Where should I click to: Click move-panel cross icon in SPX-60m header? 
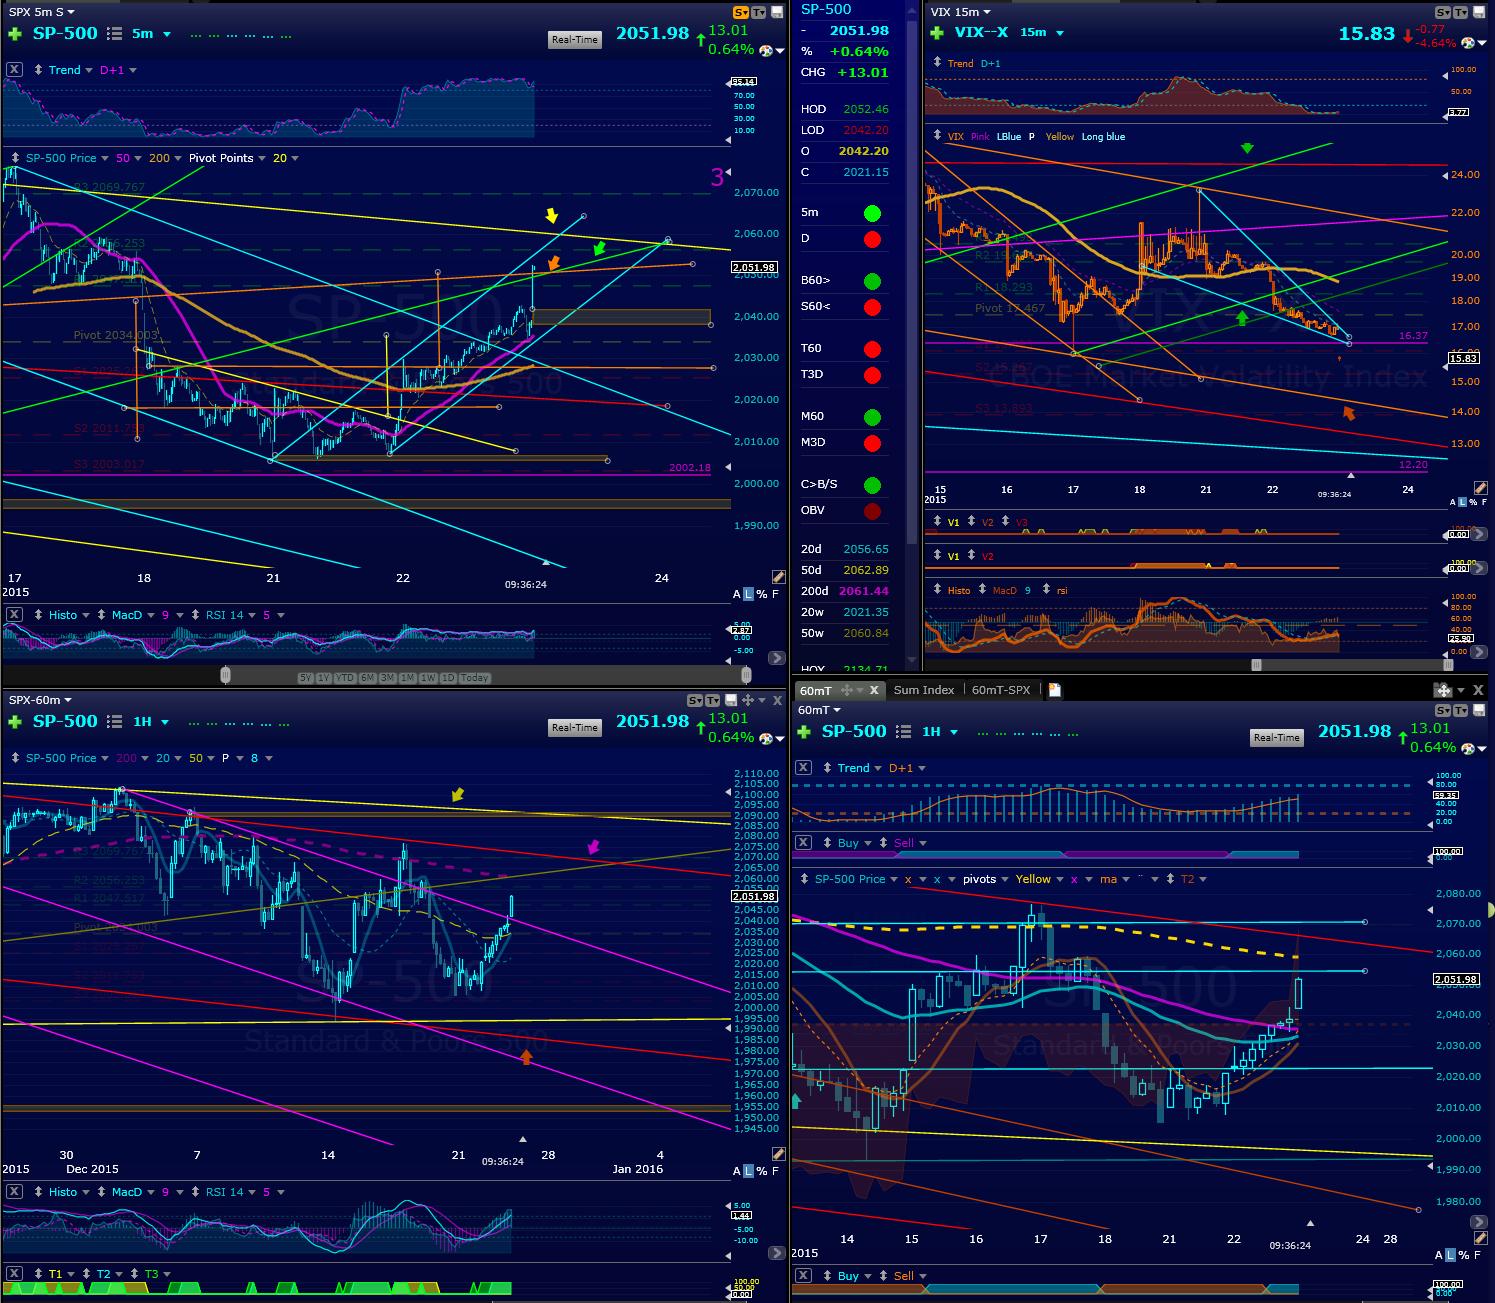click(748, 700)
